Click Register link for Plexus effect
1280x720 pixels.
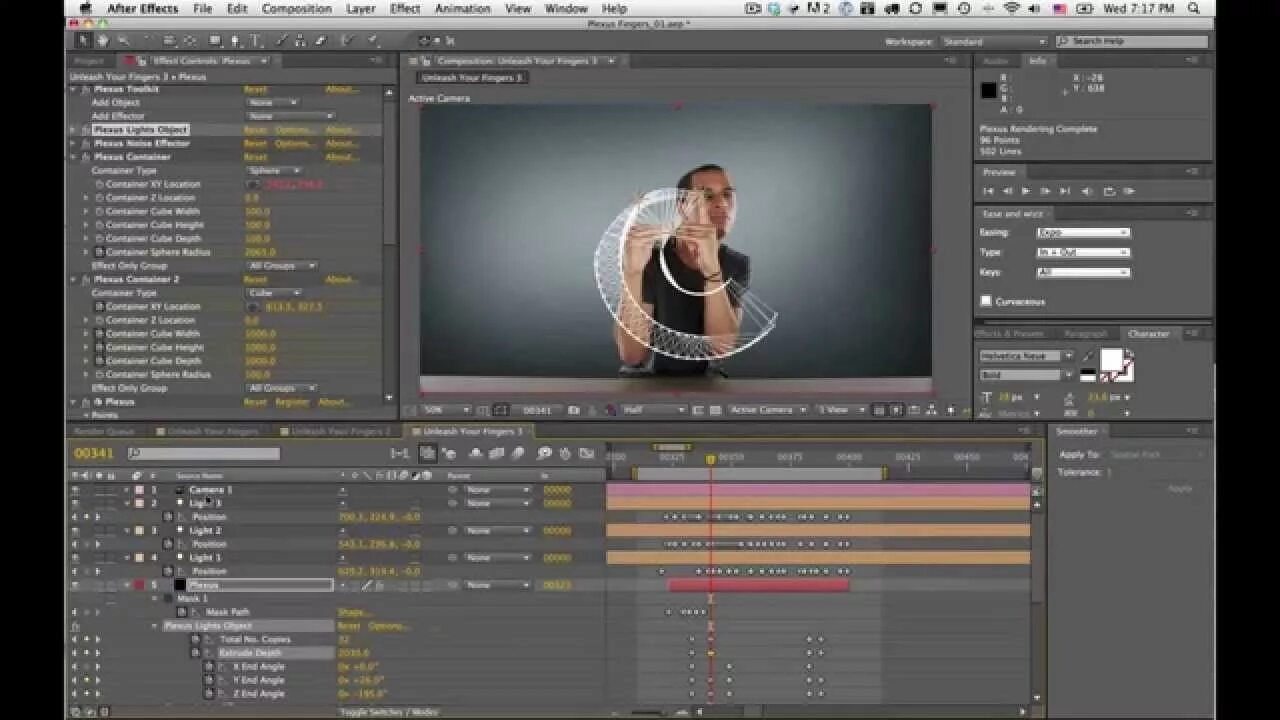click(x=292, y=402)
